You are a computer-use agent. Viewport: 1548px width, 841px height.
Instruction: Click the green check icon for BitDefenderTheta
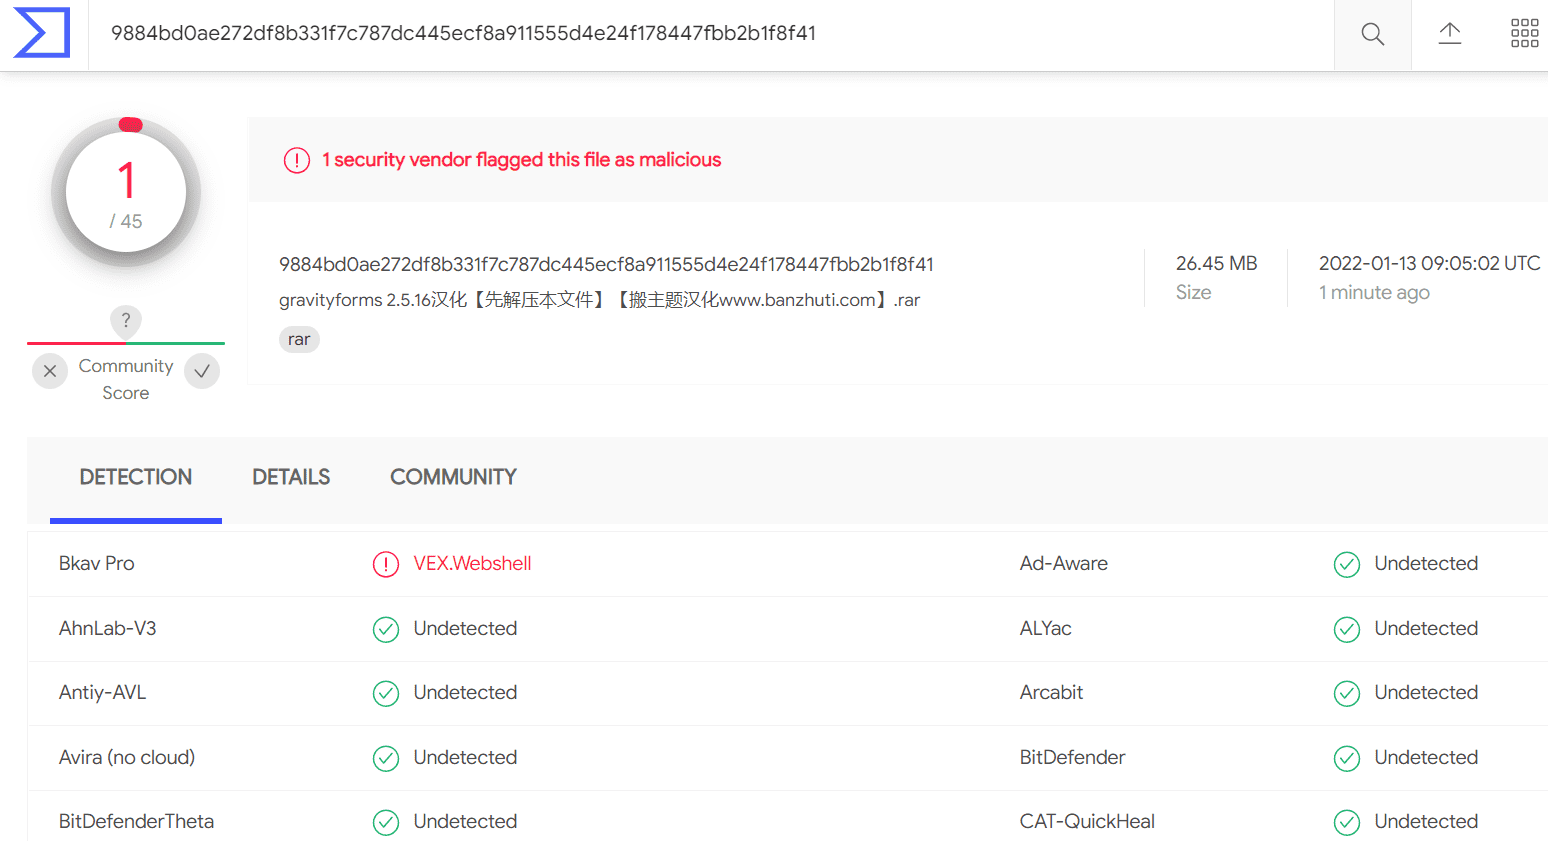click(386, 822)
